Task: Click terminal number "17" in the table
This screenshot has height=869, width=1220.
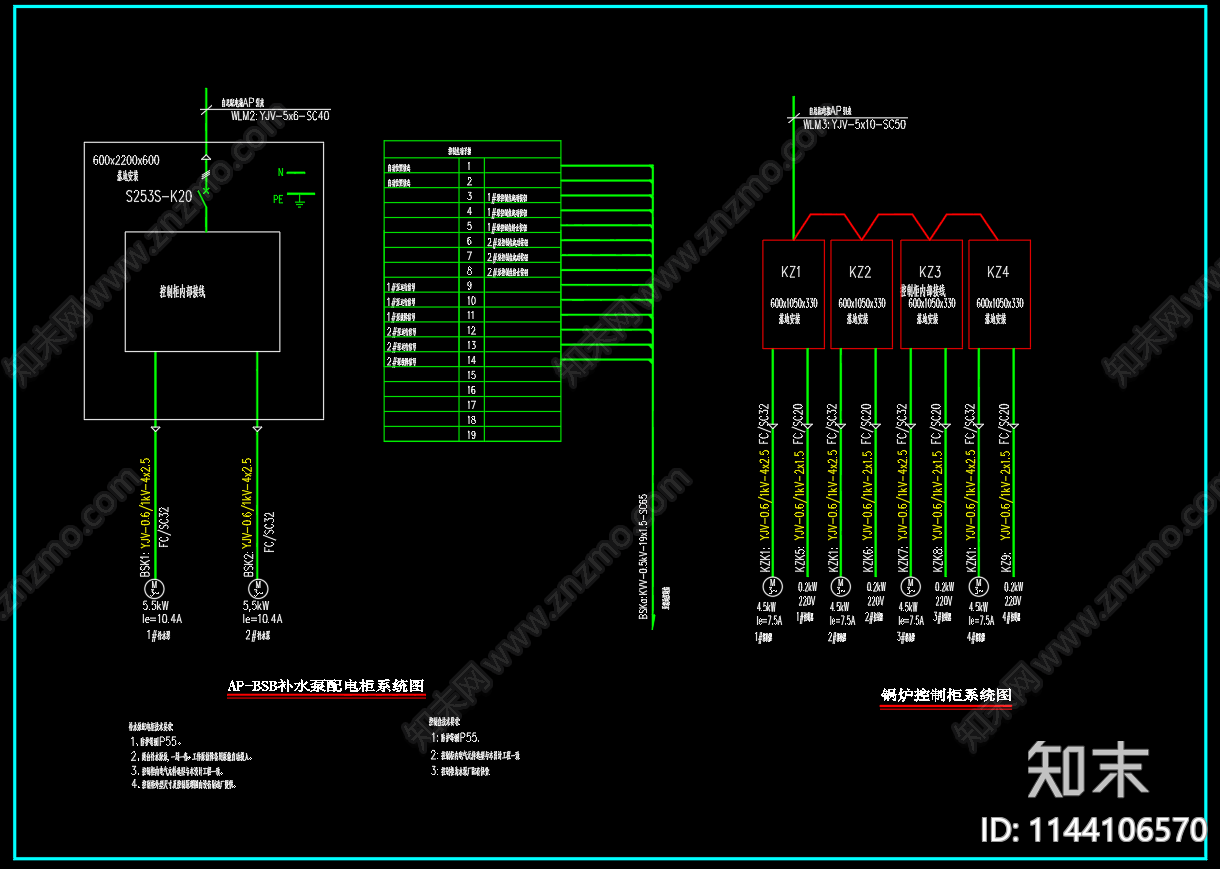Action: (470, 405)
